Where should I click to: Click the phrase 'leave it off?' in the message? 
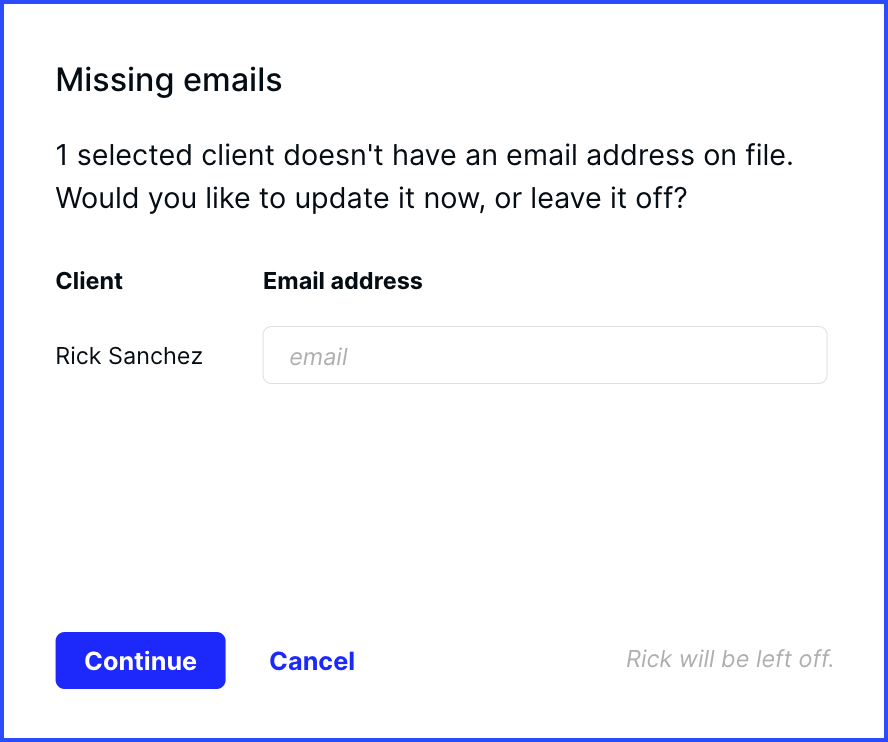pos(609,198)
